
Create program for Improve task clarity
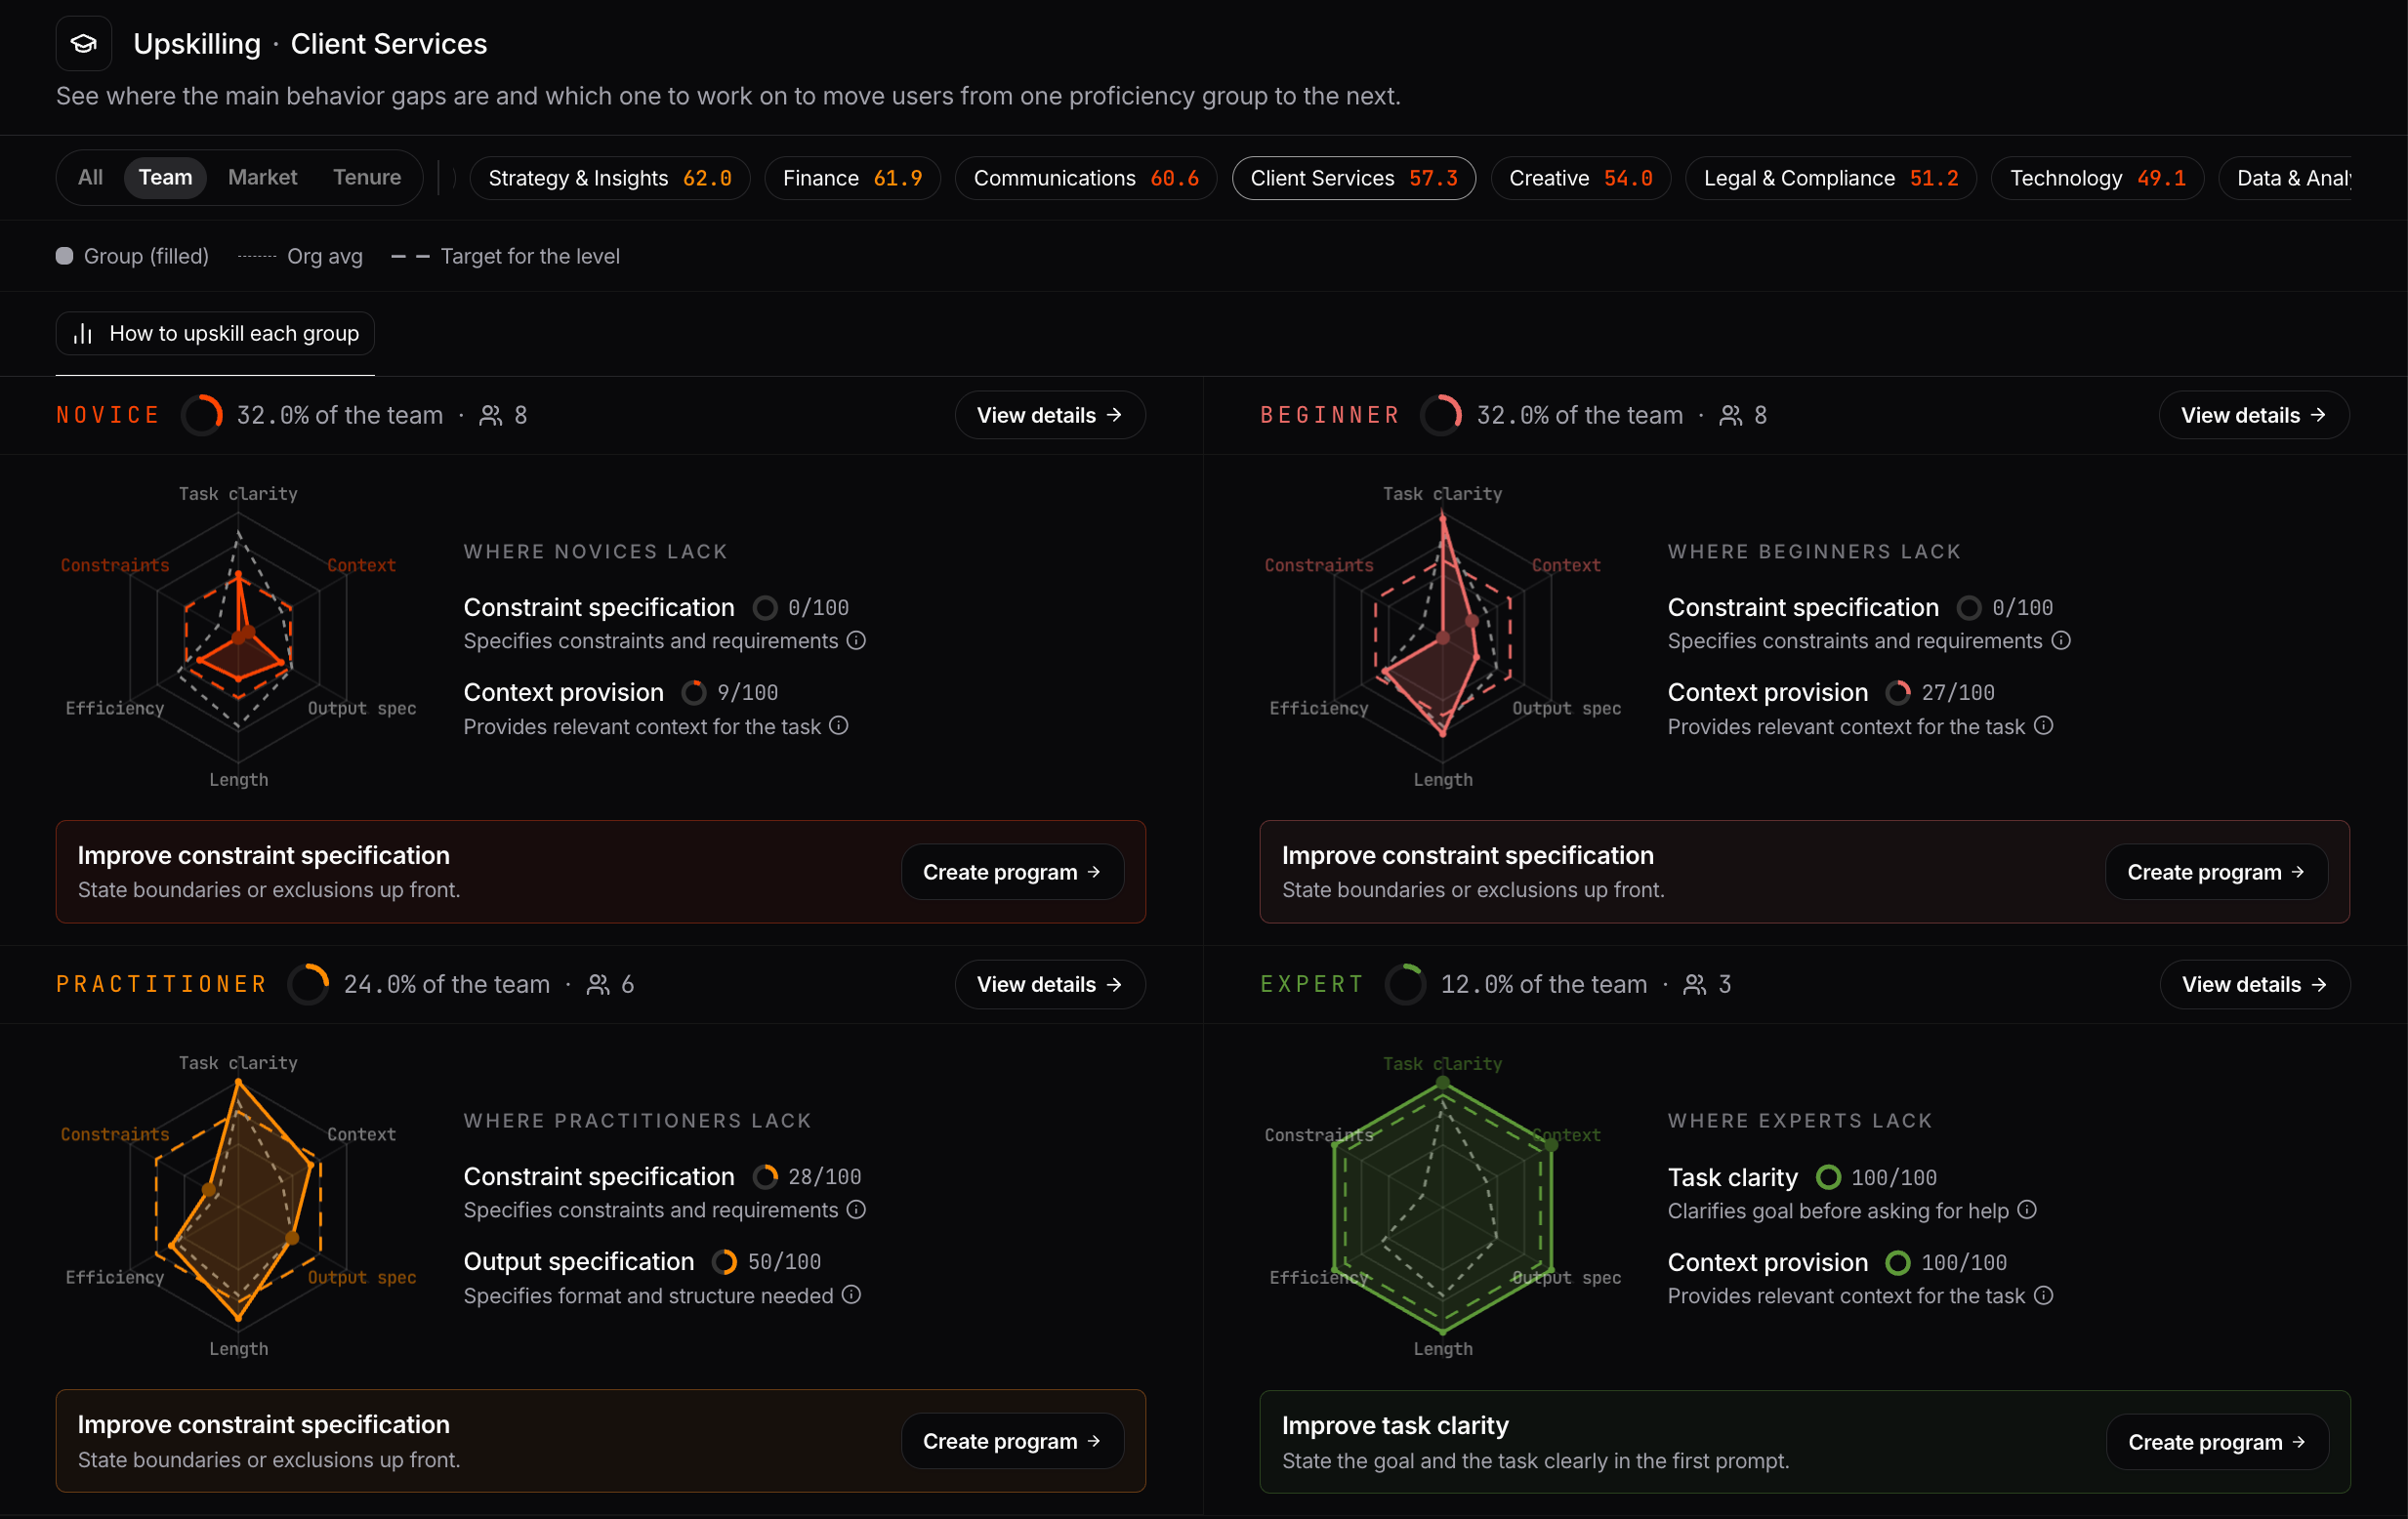pos(2218,1442)
